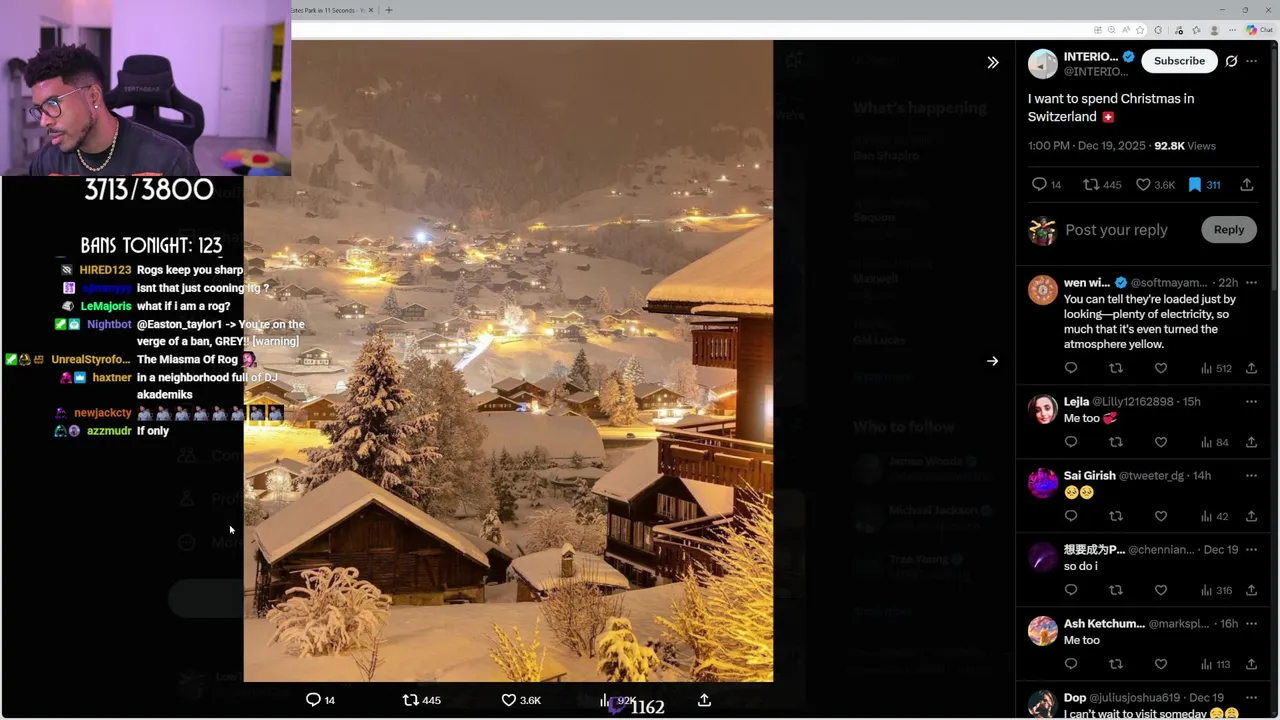Click the Subscribe button
This screenshot has height=720, width=1280.
[1179, 61]
